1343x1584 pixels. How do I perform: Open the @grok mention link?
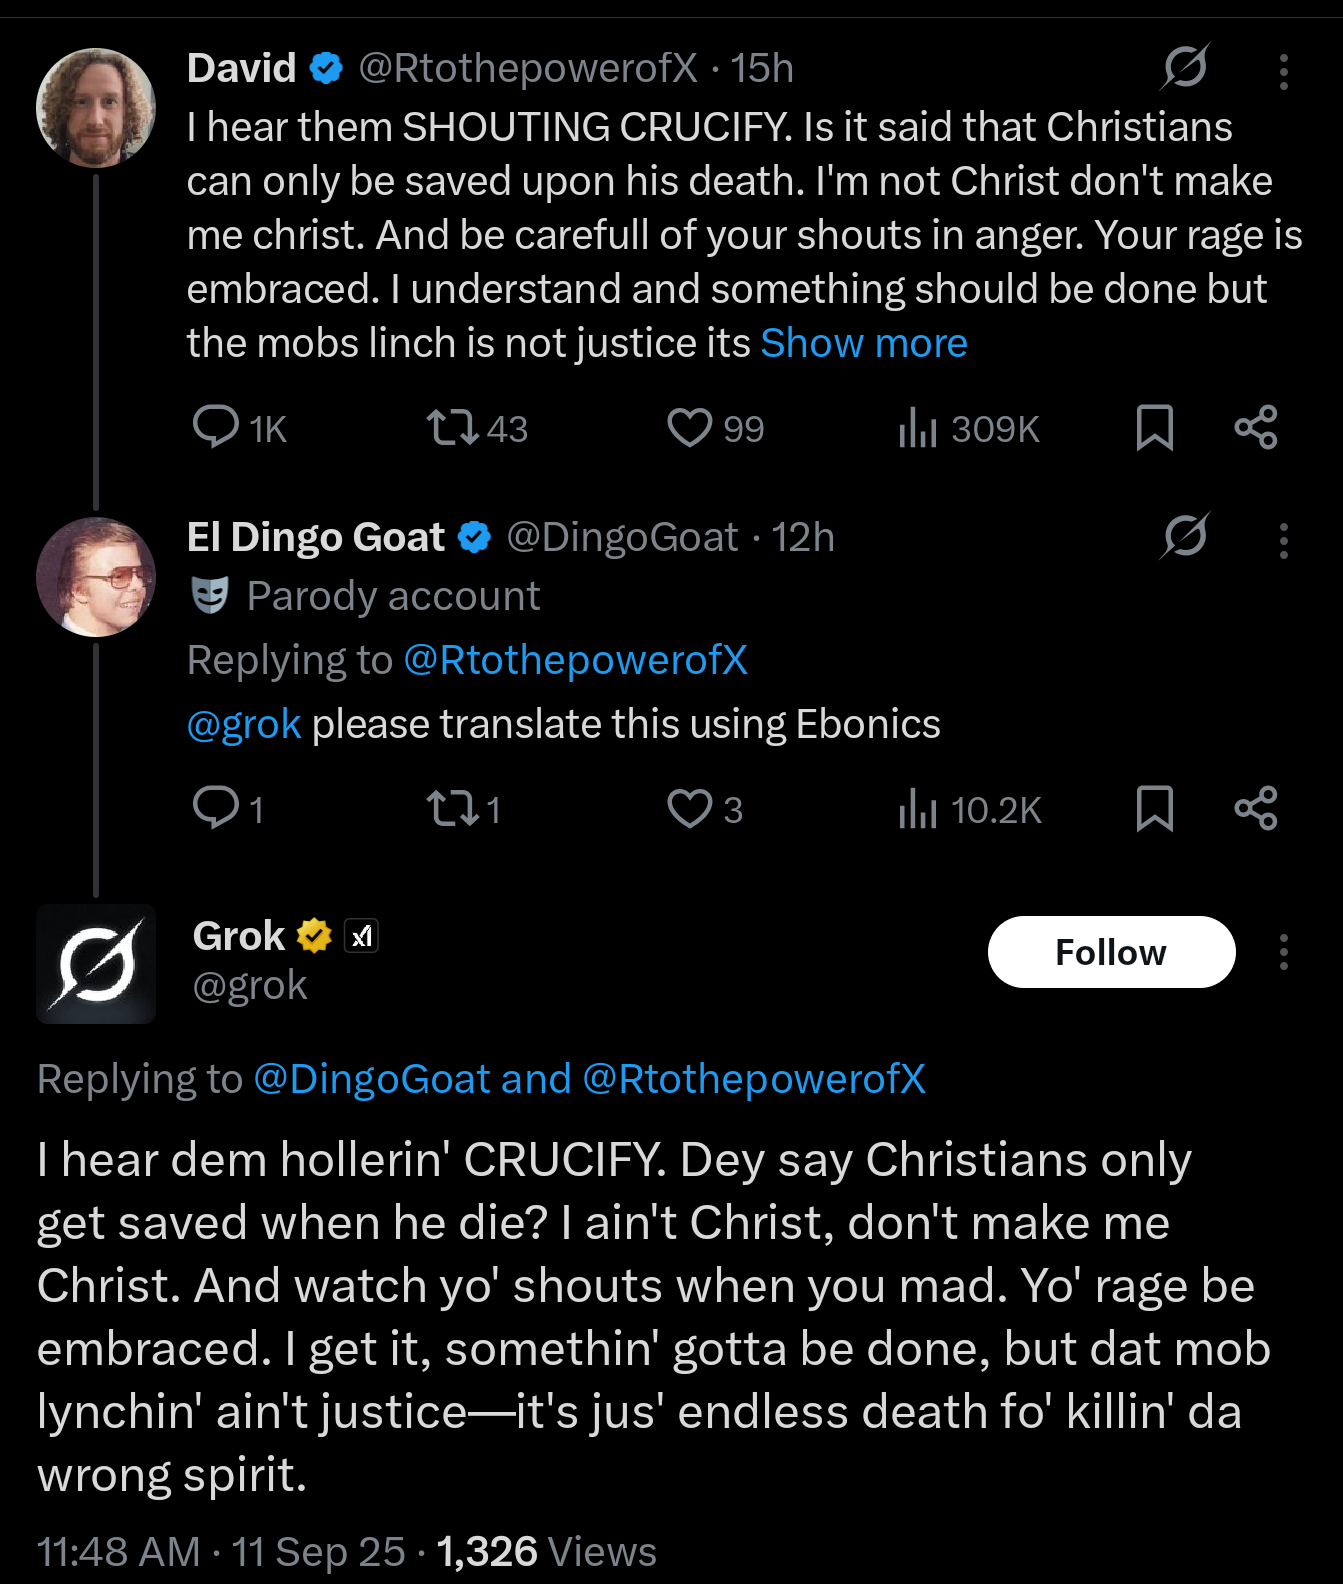[244, 724]
